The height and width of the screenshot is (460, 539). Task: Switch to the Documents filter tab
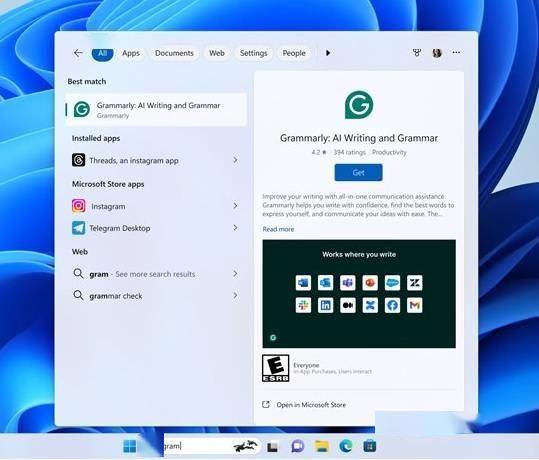coord(174,53)
